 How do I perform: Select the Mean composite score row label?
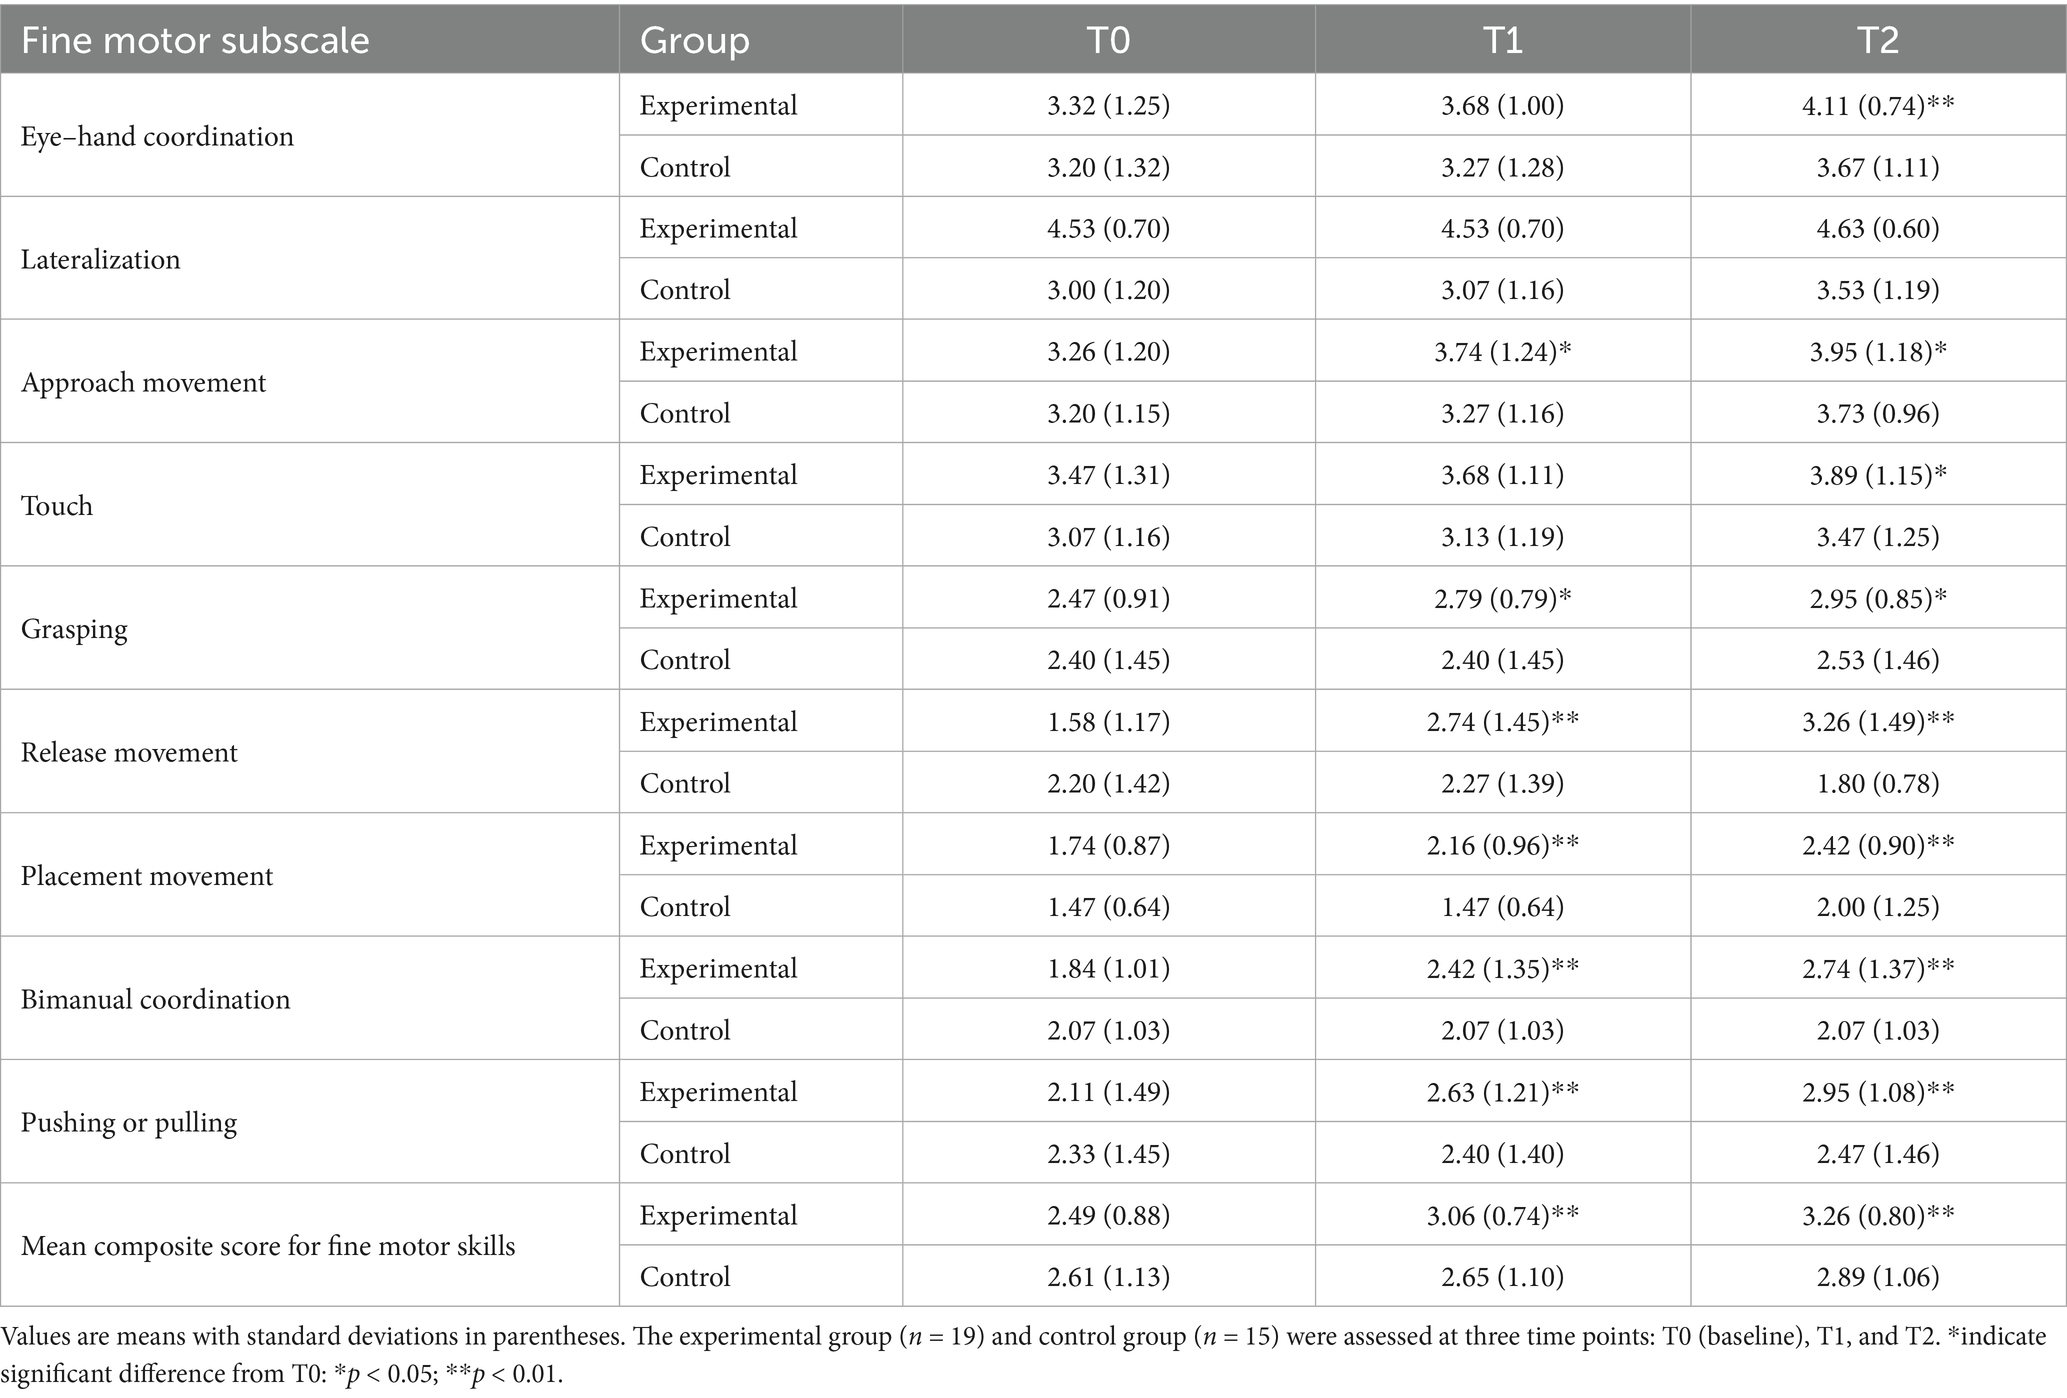pyautogui.click(x=268, y=1246)
